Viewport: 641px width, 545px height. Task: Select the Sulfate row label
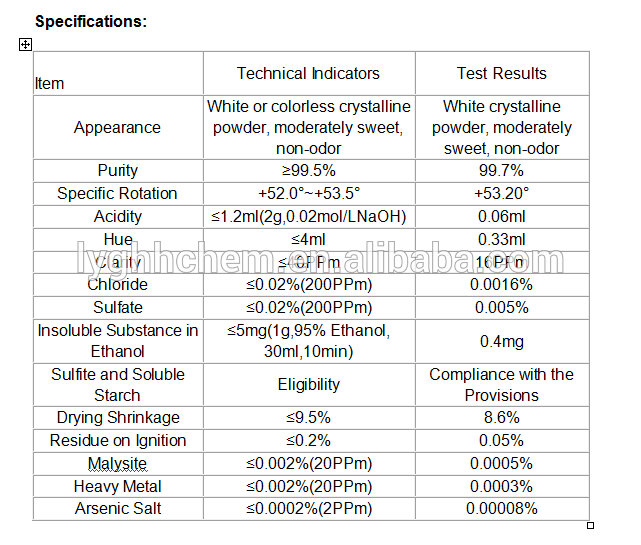(117, 307)
